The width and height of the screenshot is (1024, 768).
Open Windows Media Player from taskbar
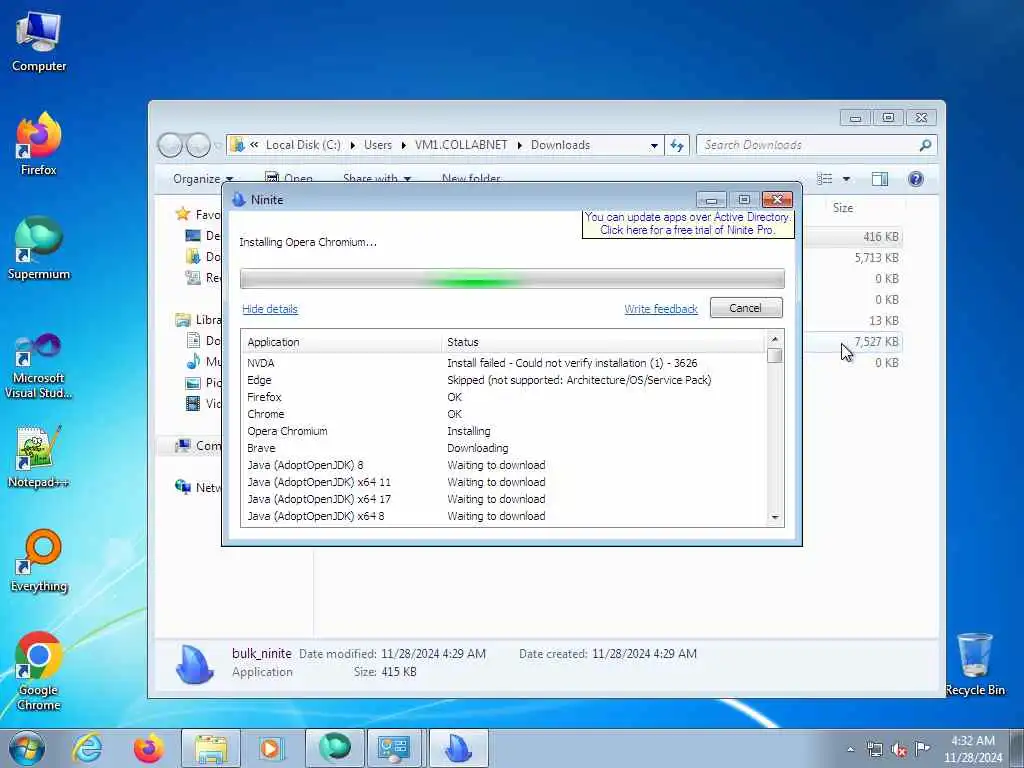coord(270,748)
